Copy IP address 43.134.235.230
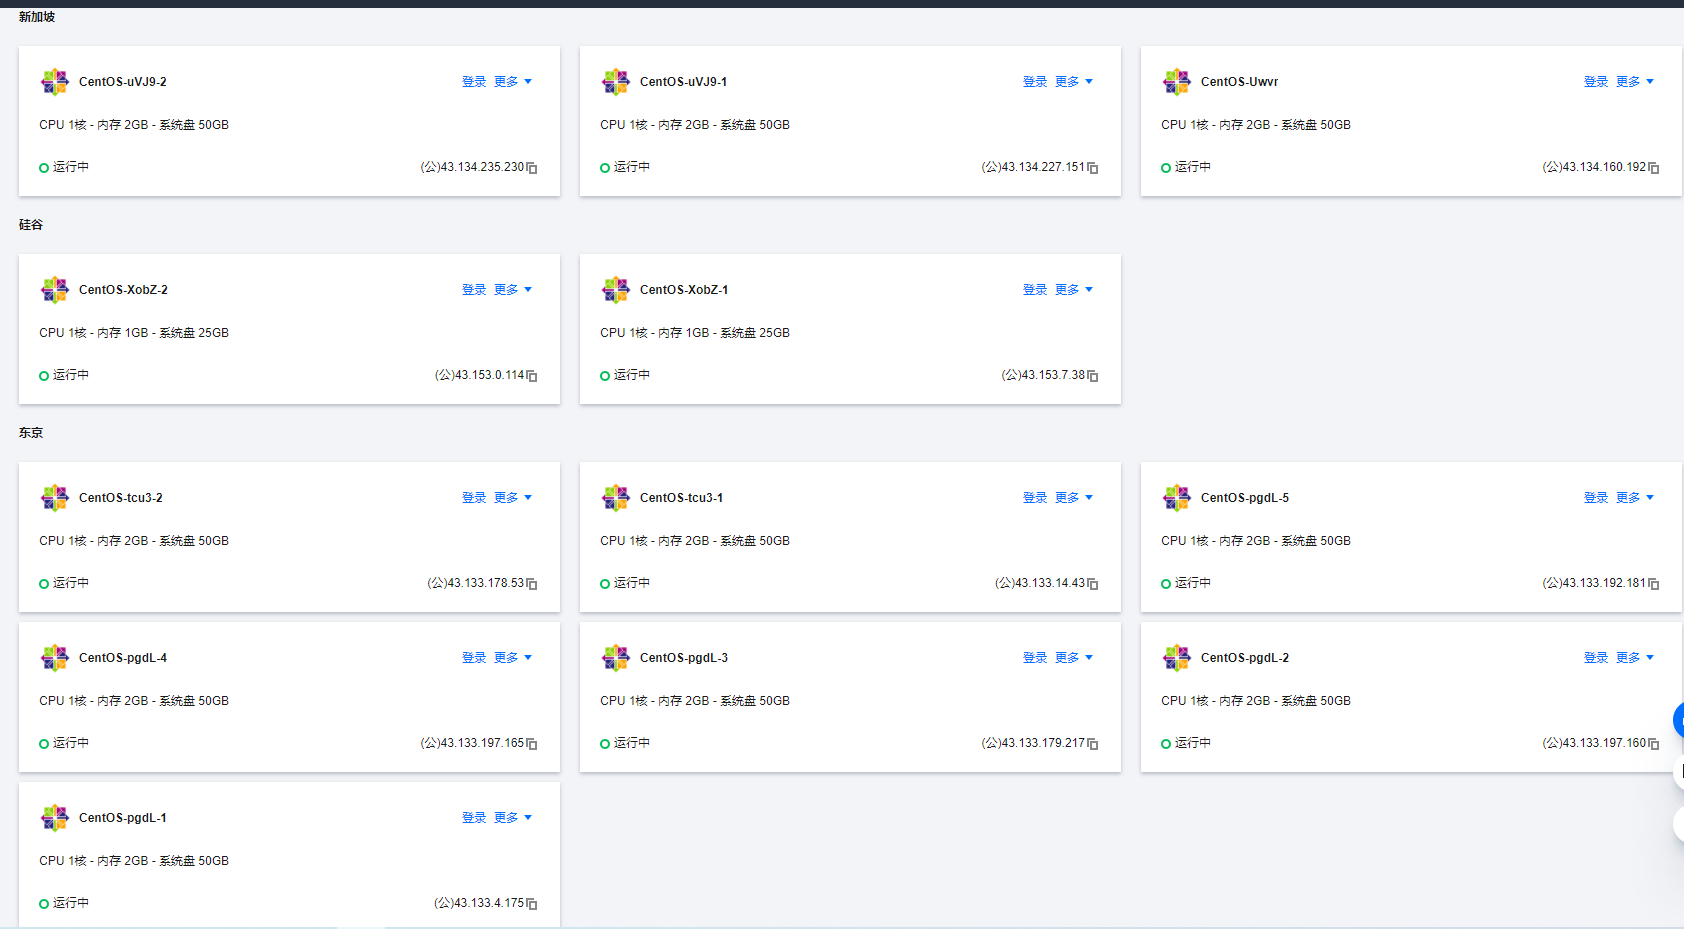The height and width of the screenshot is (929, 1684). 532,168
